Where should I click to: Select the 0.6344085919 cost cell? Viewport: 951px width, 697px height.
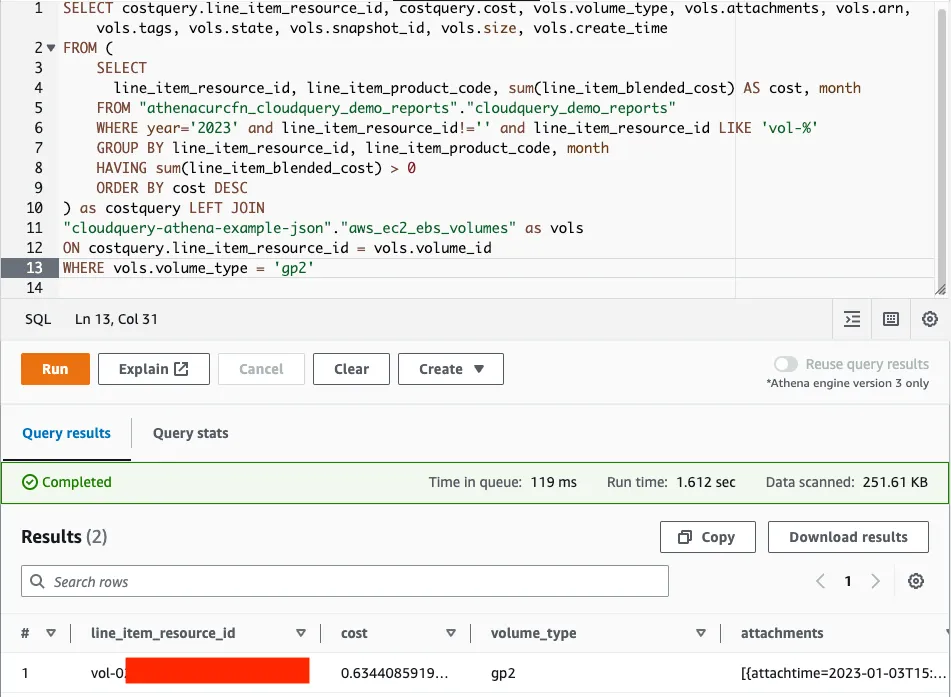pos(394,673)
